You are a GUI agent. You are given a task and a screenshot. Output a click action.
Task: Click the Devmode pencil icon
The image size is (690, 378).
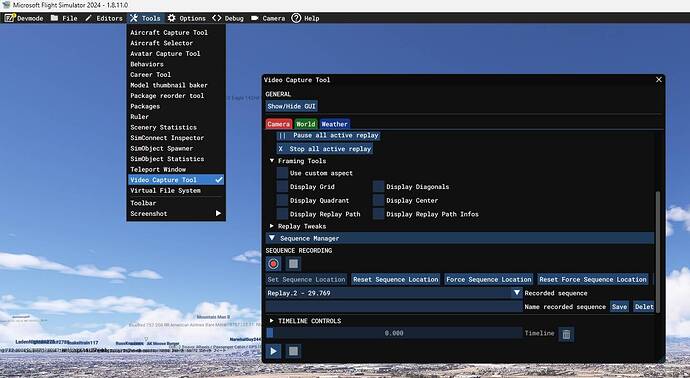pos(10,18)
